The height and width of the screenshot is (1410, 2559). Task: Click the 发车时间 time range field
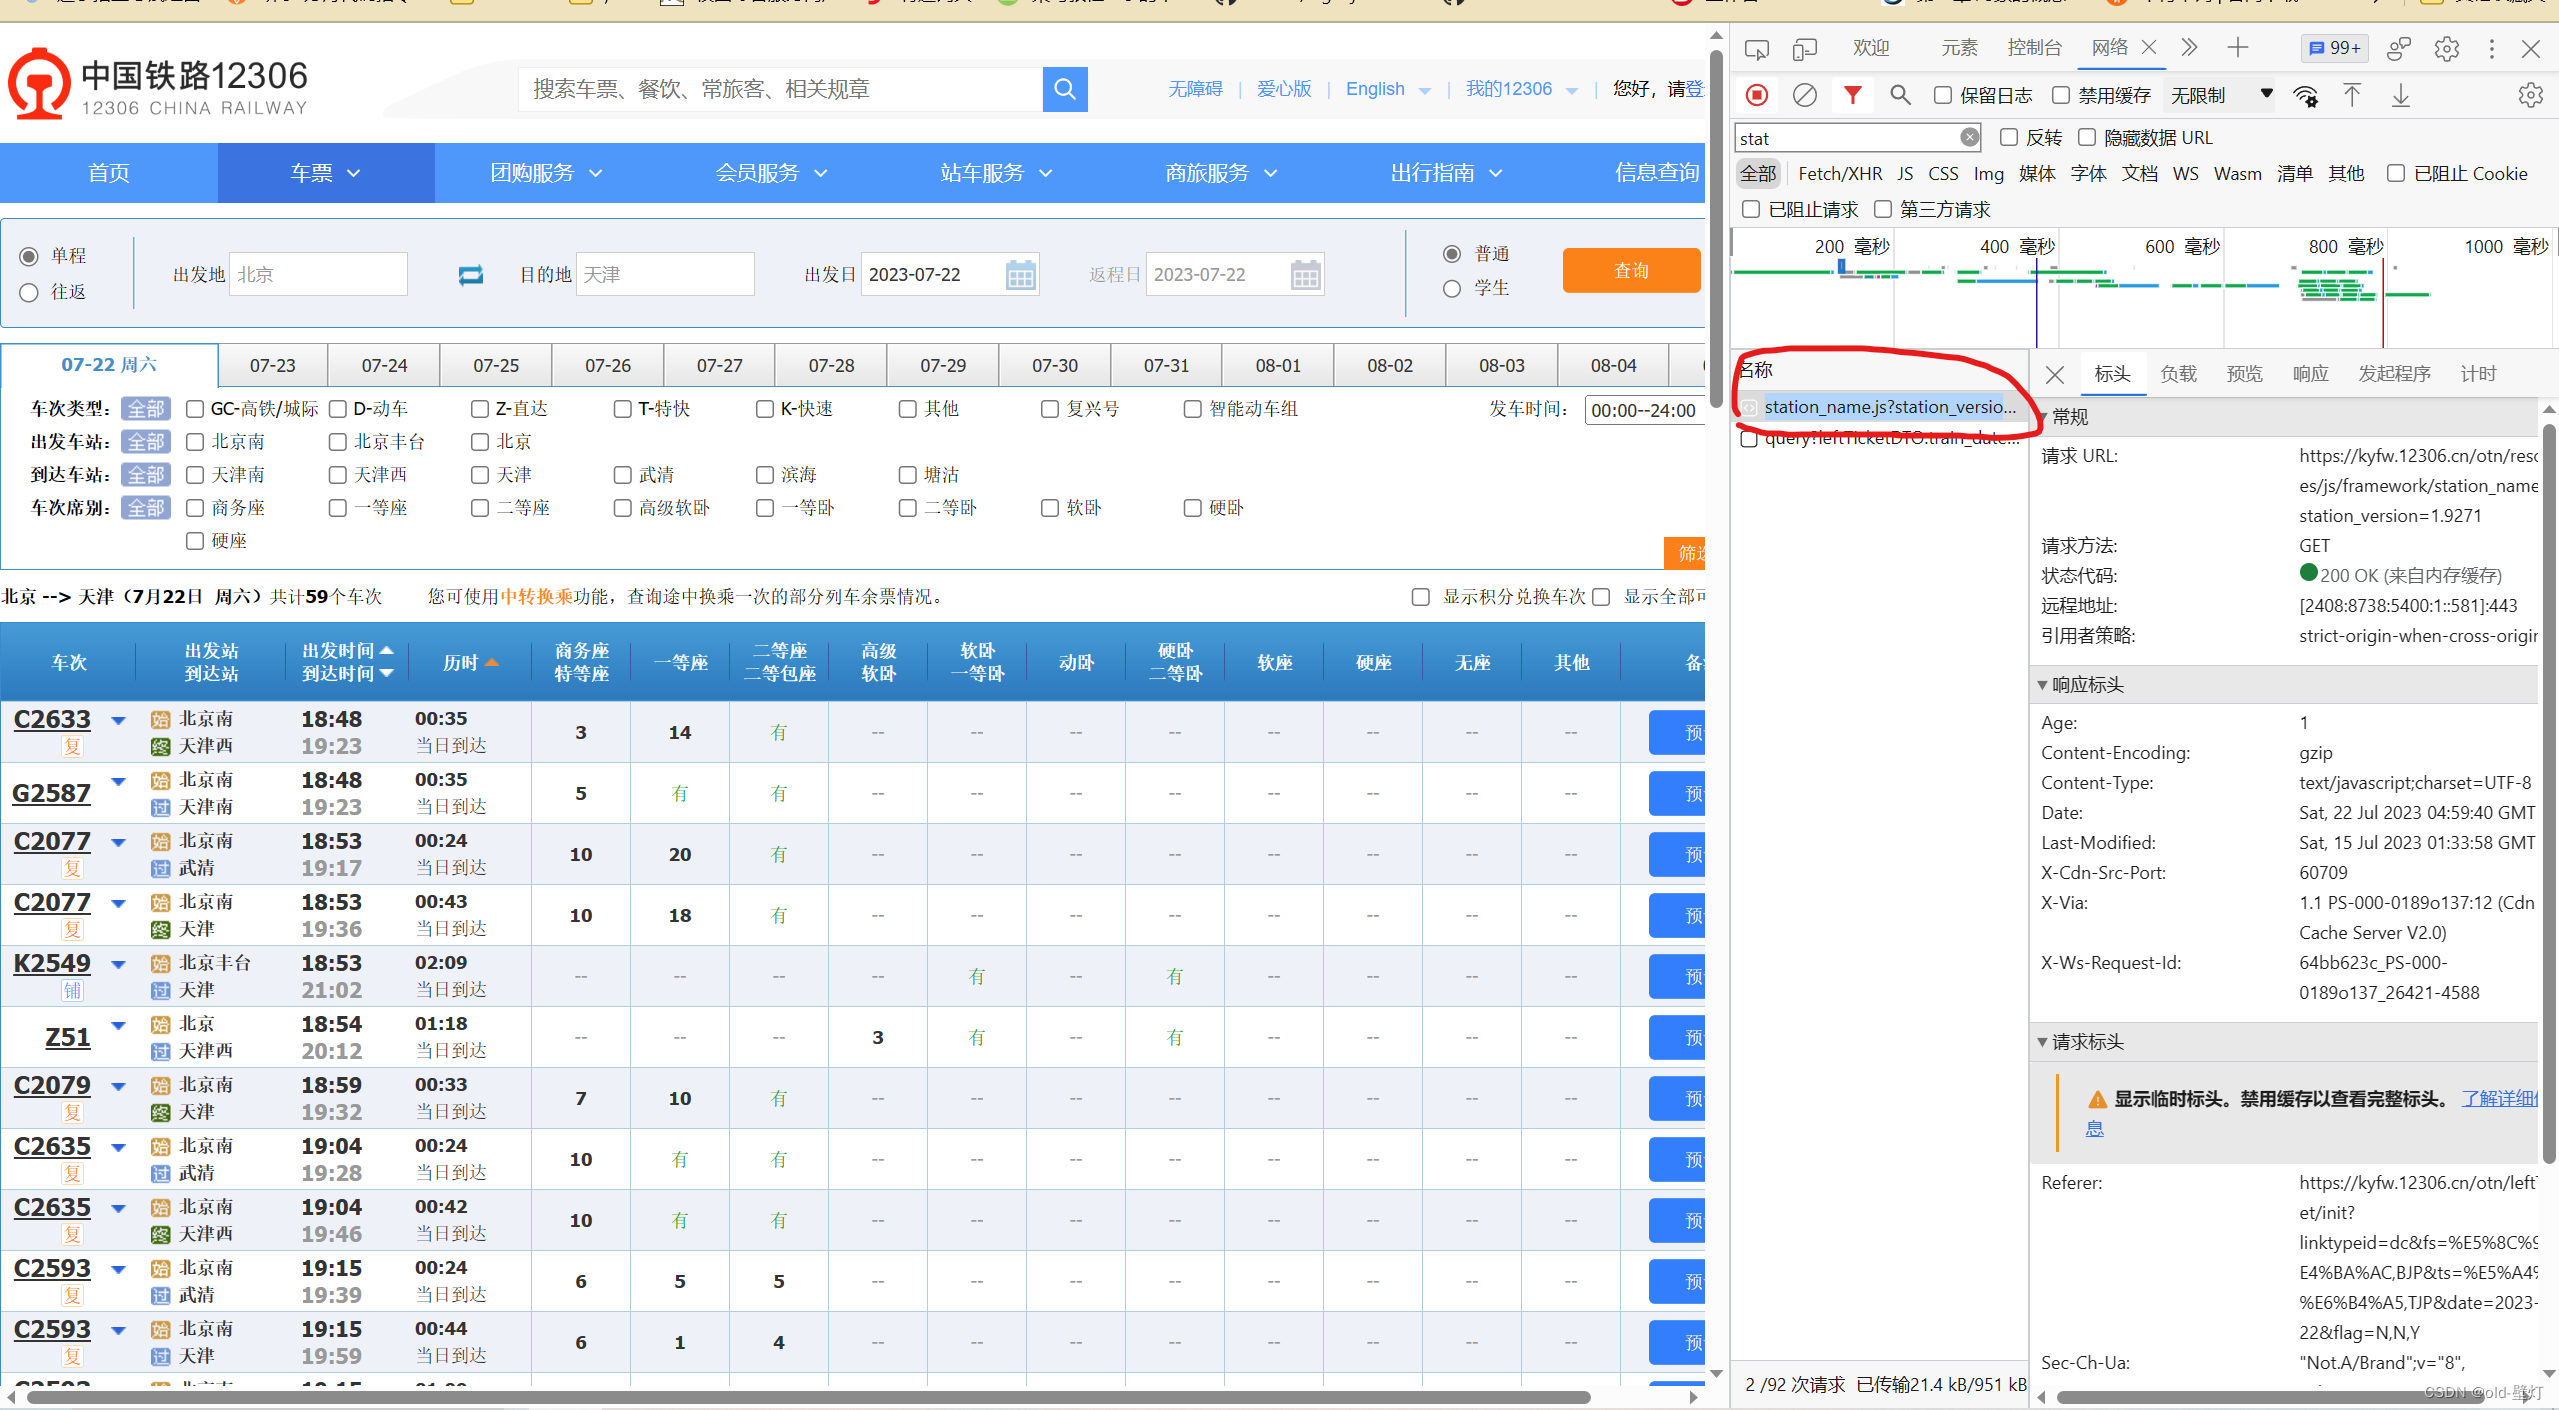[1643, 410]
